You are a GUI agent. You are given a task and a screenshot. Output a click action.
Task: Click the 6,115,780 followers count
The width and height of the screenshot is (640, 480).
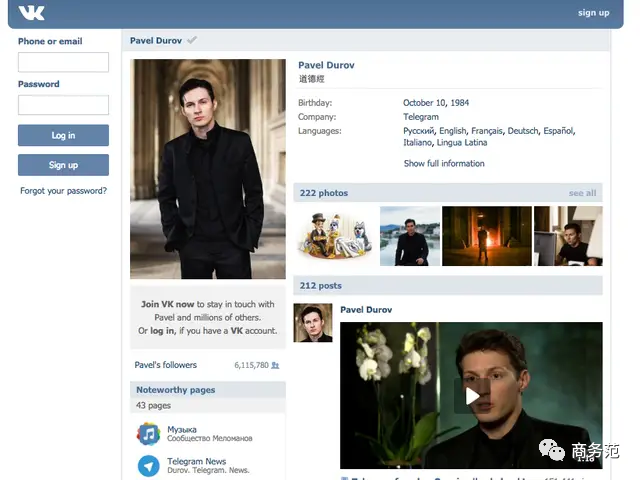(x=251, y=365)
